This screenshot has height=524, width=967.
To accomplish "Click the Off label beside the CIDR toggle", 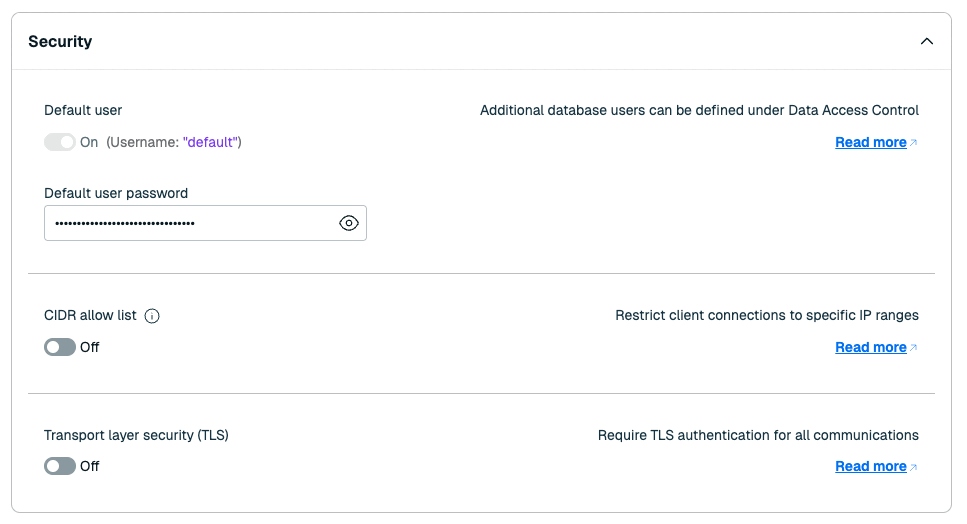I will [90, 347].
